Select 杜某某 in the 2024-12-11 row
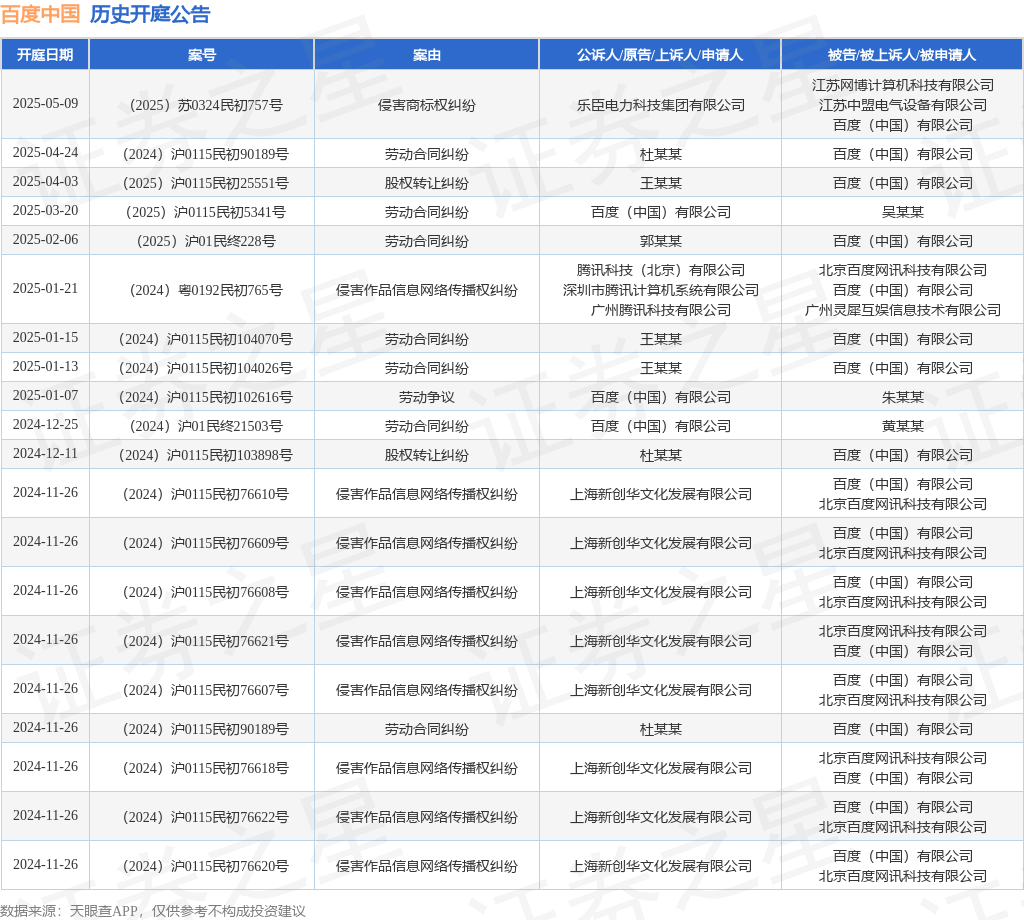The image size is (1024, 920). click(x=660, y=455)
